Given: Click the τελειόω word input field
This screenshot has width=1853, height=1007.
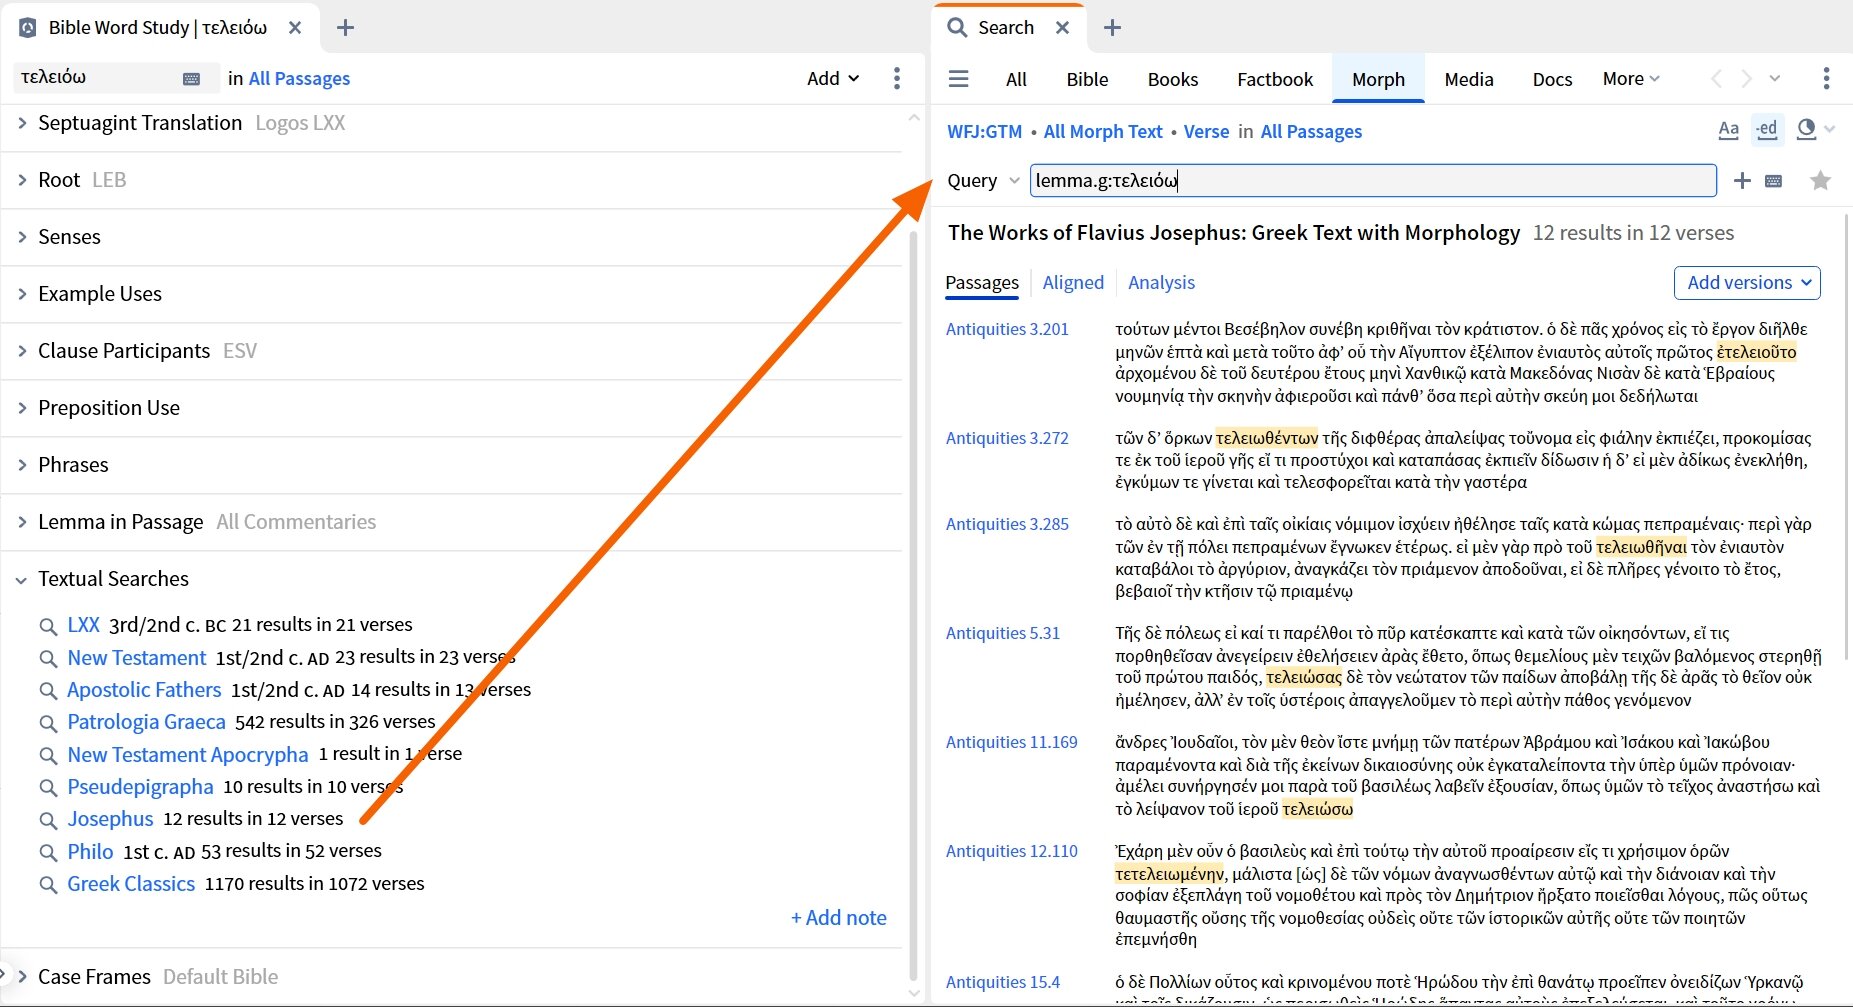Looking at the screenshot, I should pos(97,77).
